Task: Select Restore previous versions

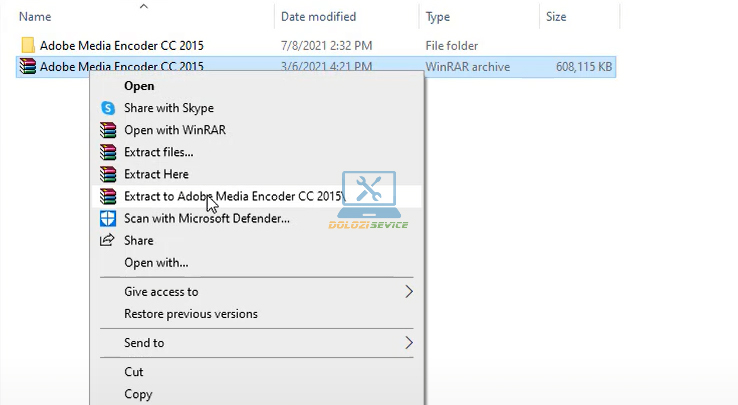Action: coord(190,314)
